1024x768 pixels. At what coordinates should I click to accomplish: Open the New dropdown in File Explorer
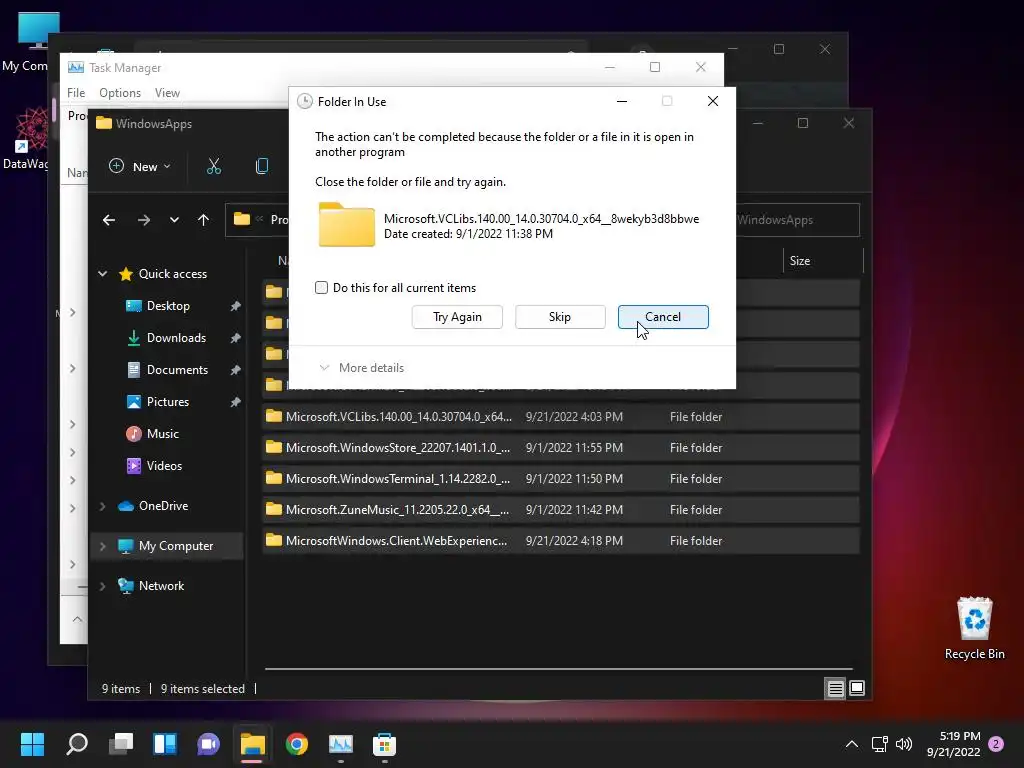(x=140, y=167)
